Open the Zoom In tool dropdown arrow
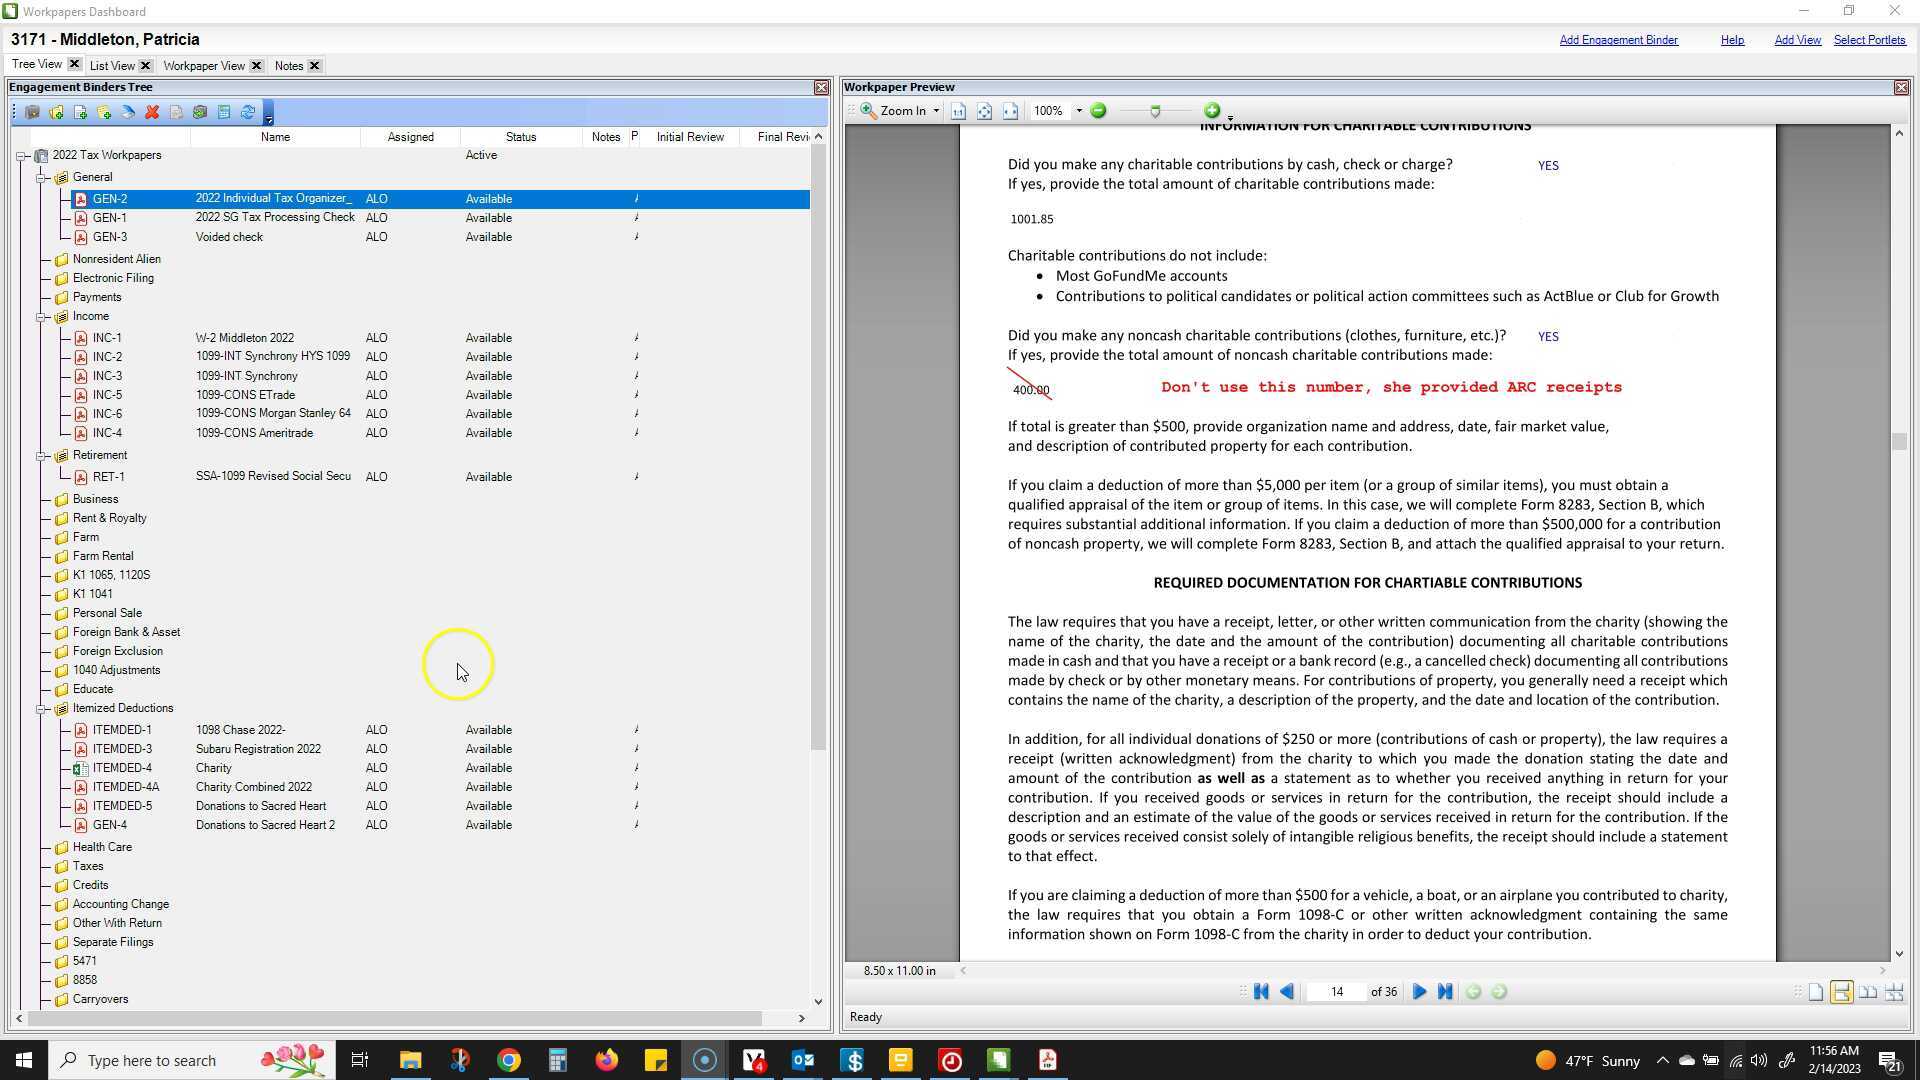Viewport: 1920px width, 1080px height. 936,111
